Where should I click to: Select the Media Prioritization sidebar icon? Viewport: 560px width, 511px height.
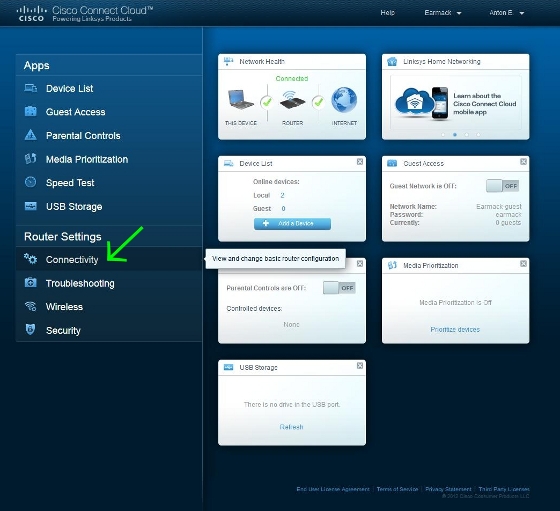[31, 159]
